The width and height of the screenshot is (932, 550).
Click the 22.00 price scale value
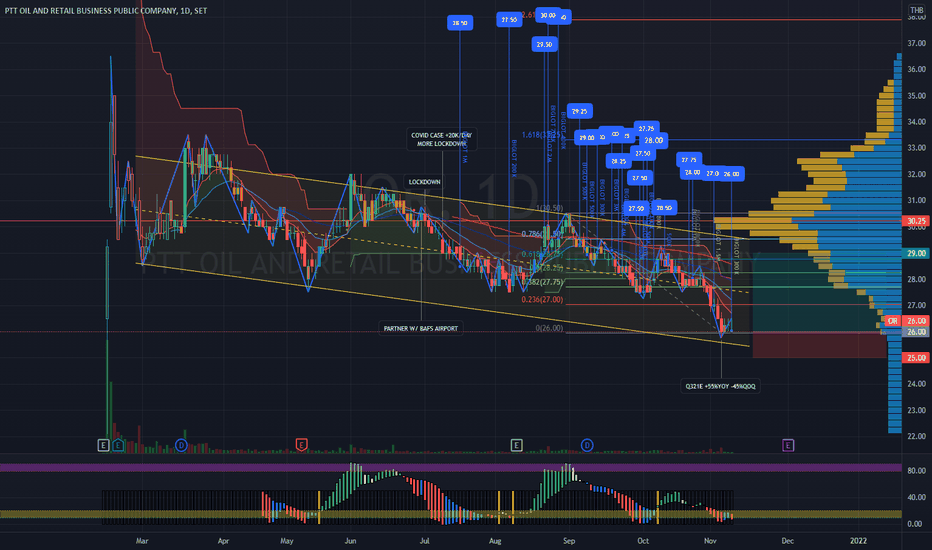point(917,436)
